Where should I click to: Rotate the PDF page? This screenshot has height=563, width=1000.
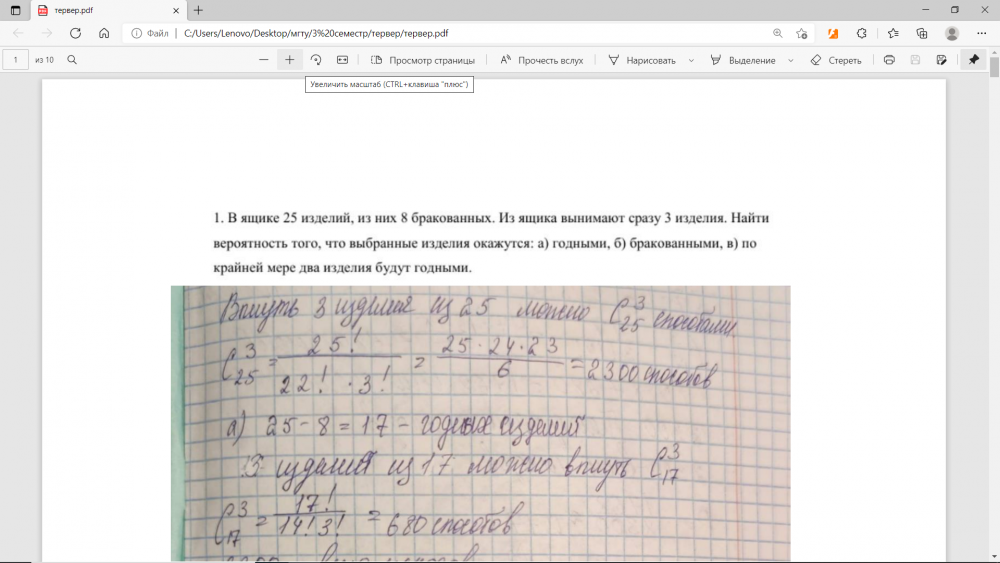point(316,60)
